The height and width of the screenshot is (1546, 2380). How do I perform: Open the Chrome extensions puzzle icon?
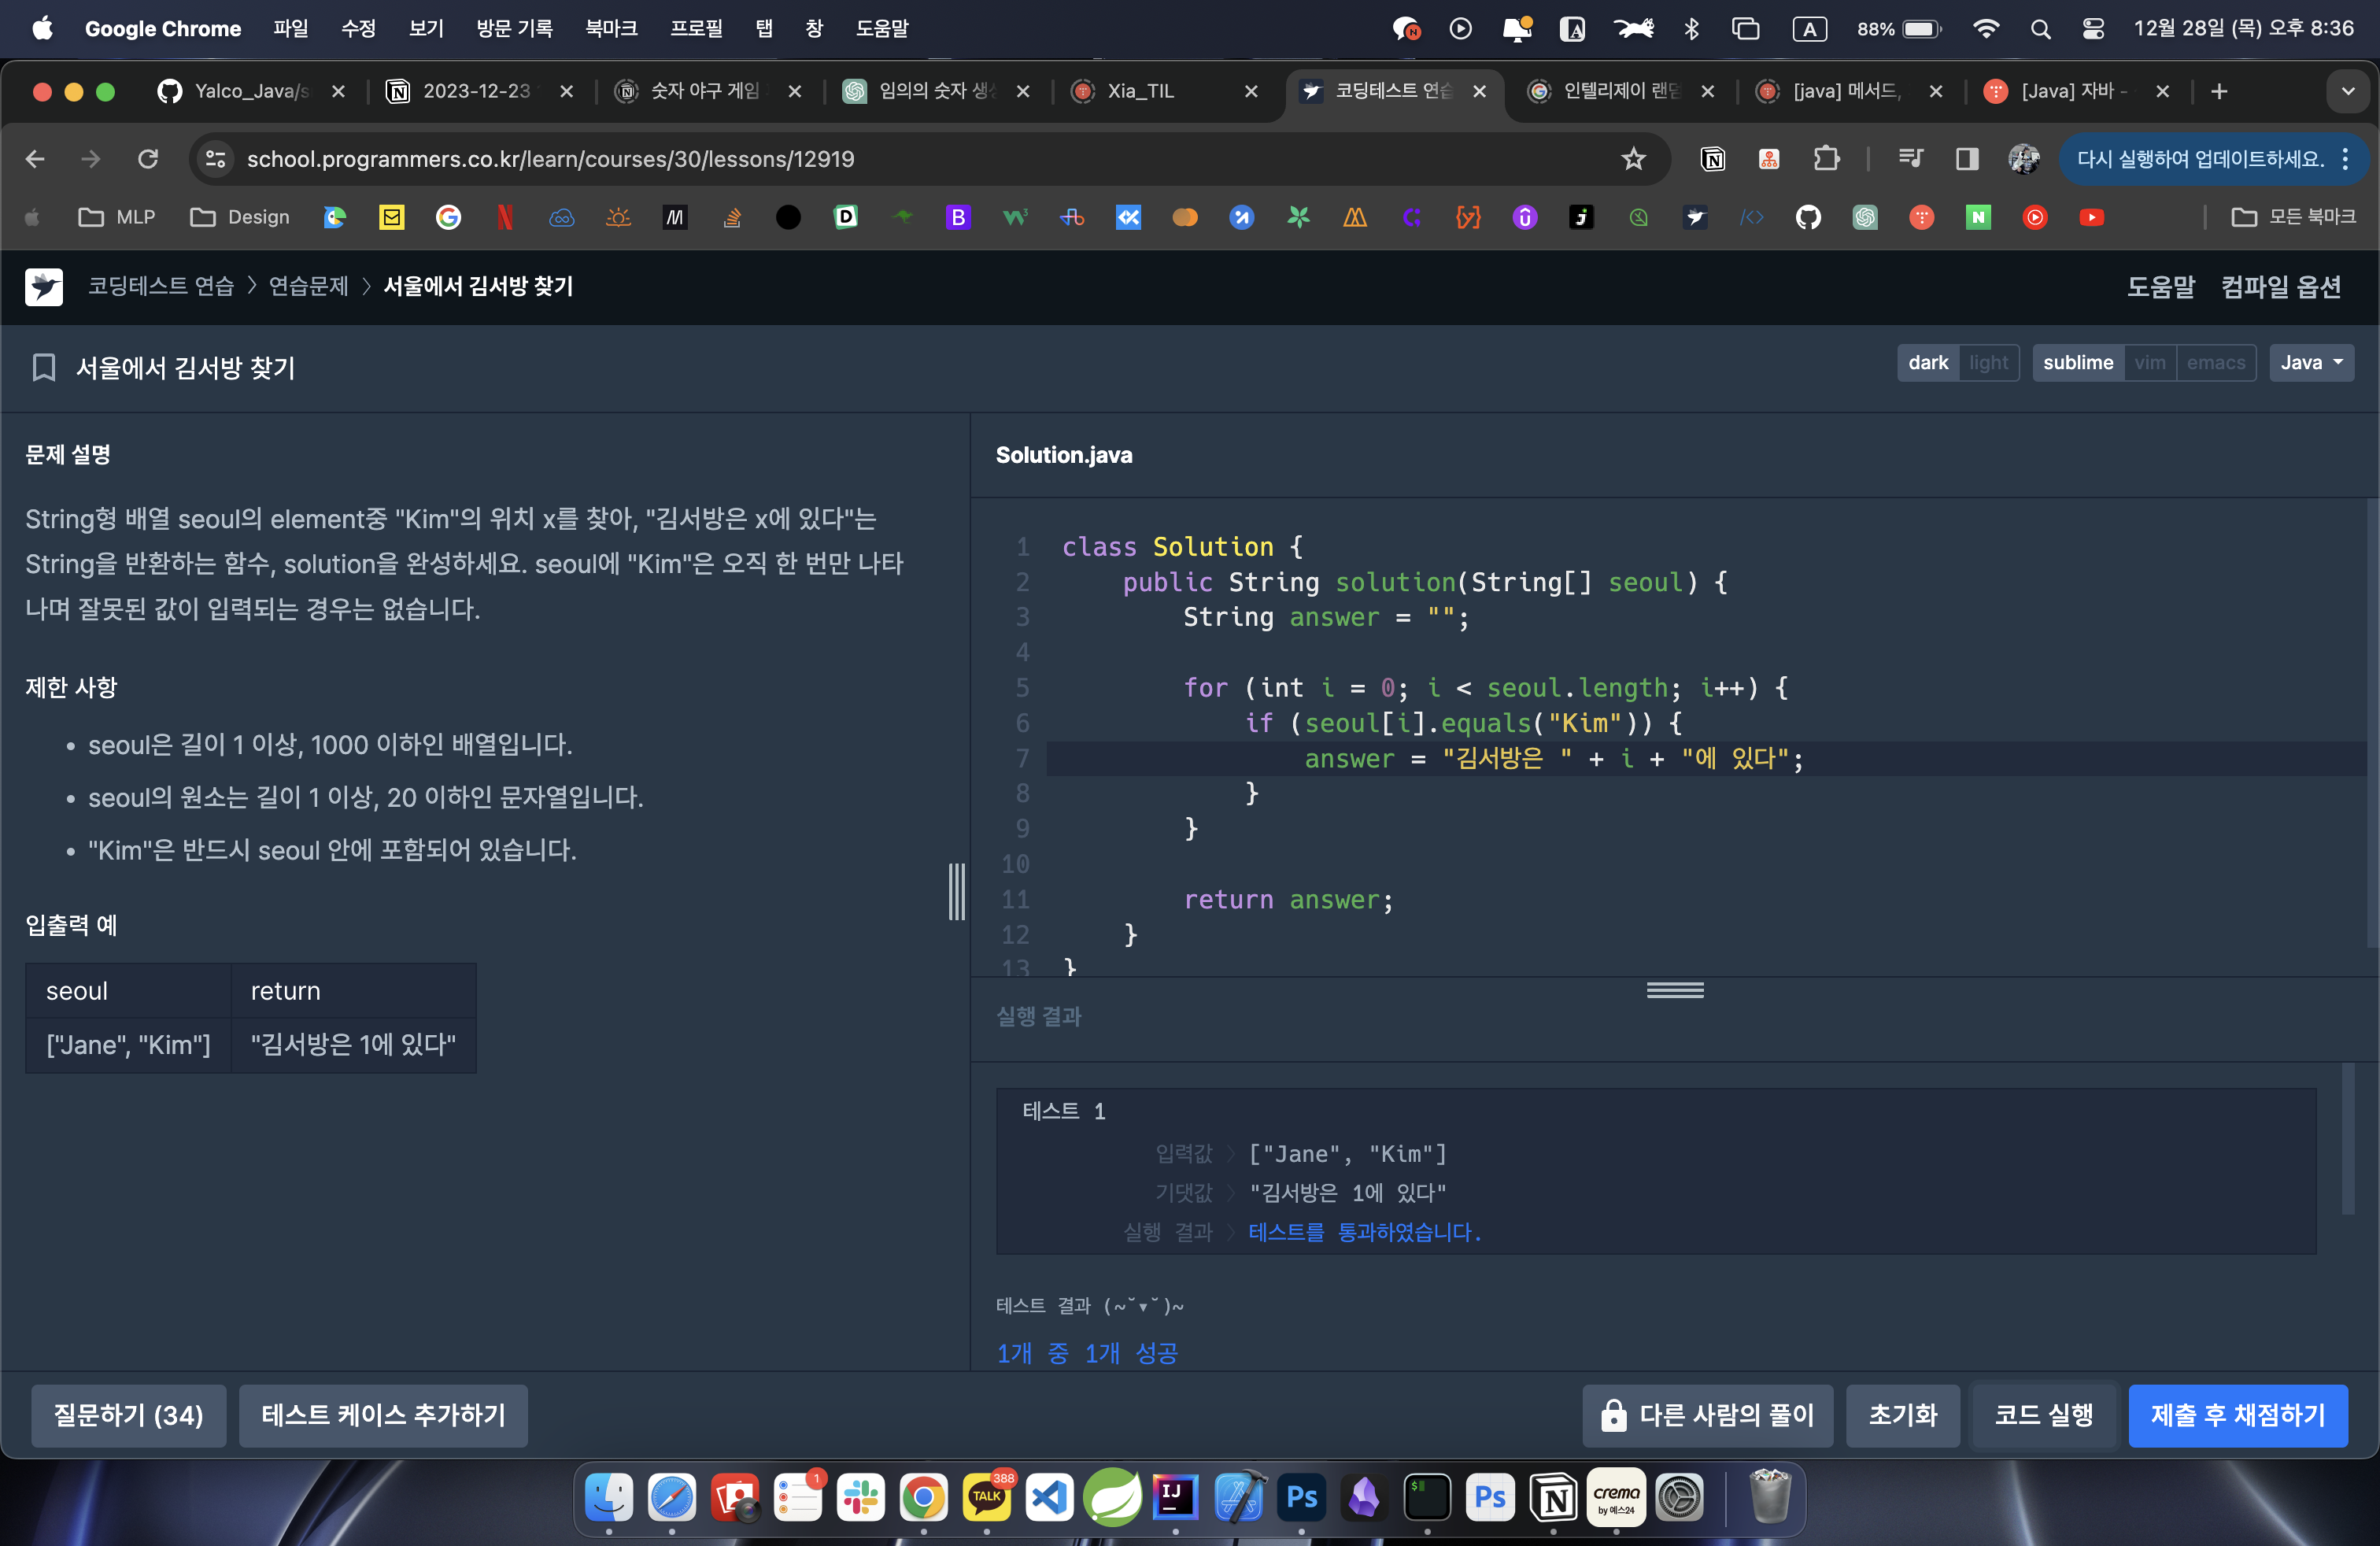coord(1826,159)
